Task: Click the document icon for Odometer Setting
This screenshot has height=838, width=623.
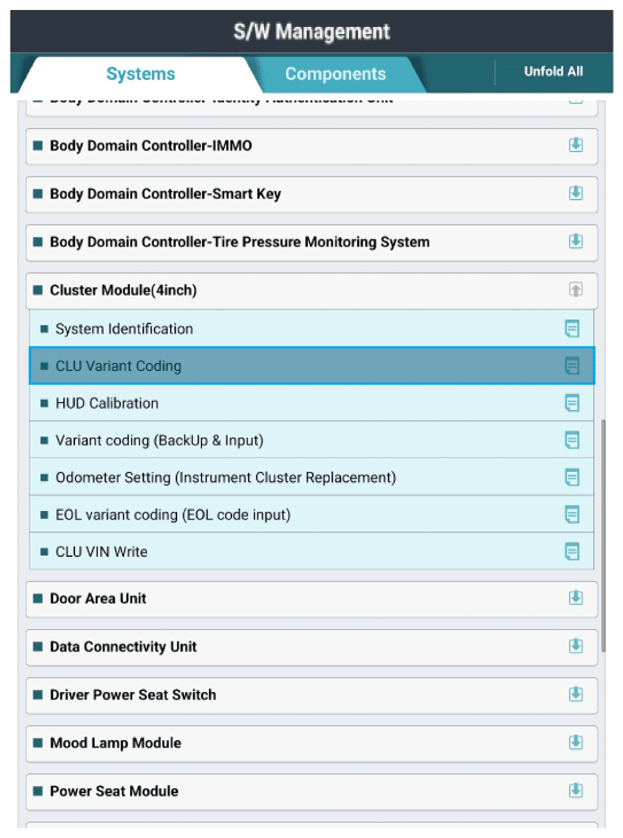Action: [x=572, y=477]
